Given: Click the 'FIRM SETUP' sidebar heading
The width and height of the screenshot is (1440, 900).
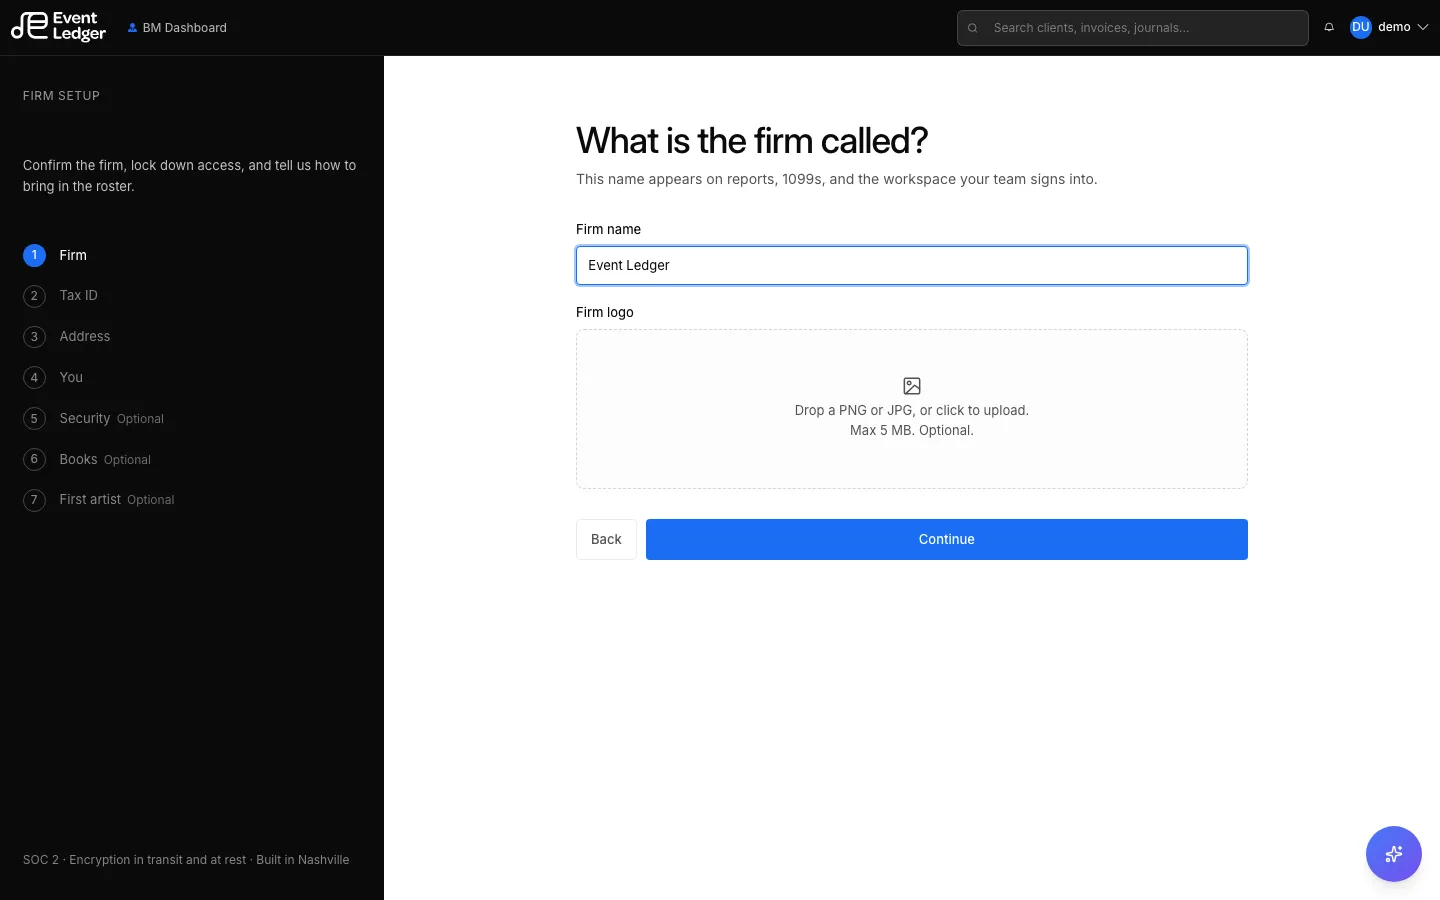Looking at the screenshot, I should pos(61,96).
